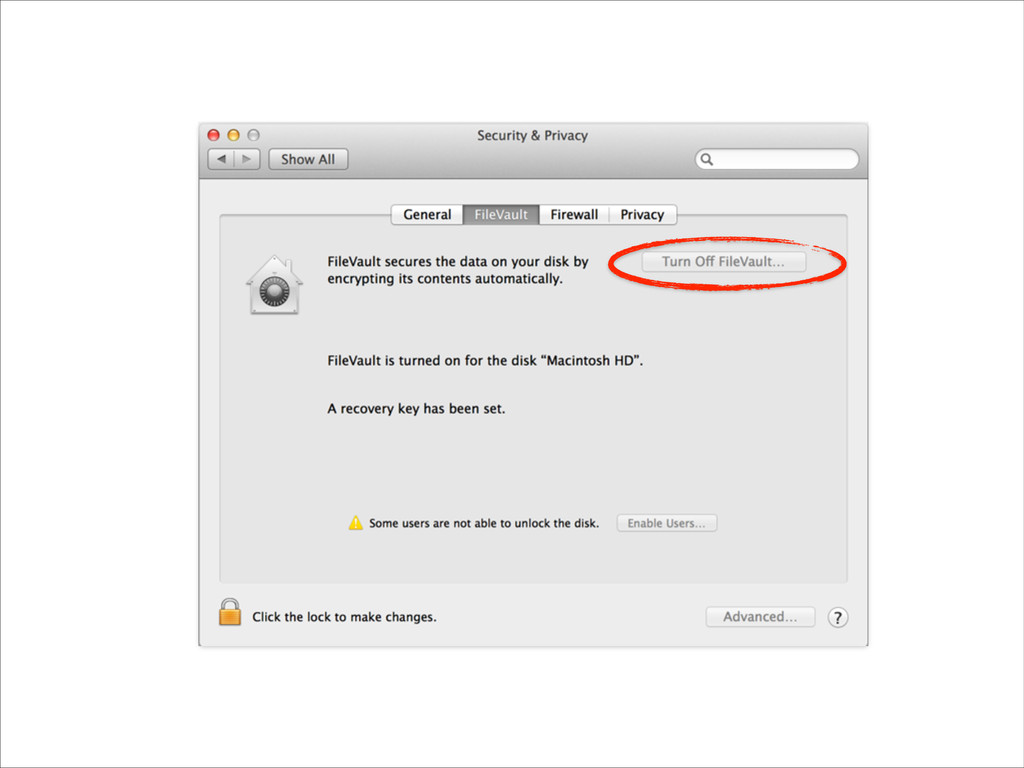
Task: Click the "Click the lock to make changes" text
Action: pyautogui.click(x=344, y=617)
